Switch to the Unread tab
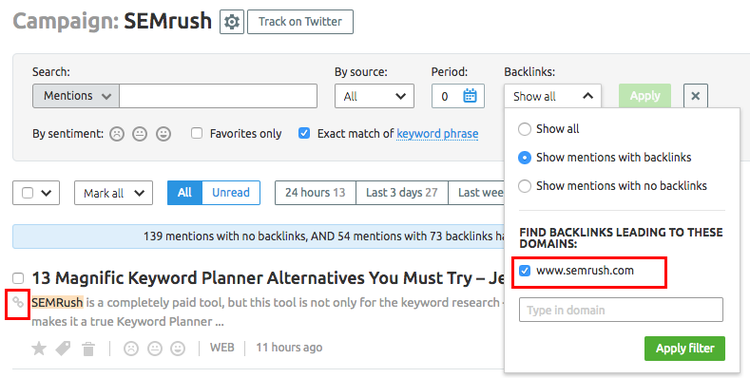The width and height of the screenshot is (750, 378). (x=231, y=192)
